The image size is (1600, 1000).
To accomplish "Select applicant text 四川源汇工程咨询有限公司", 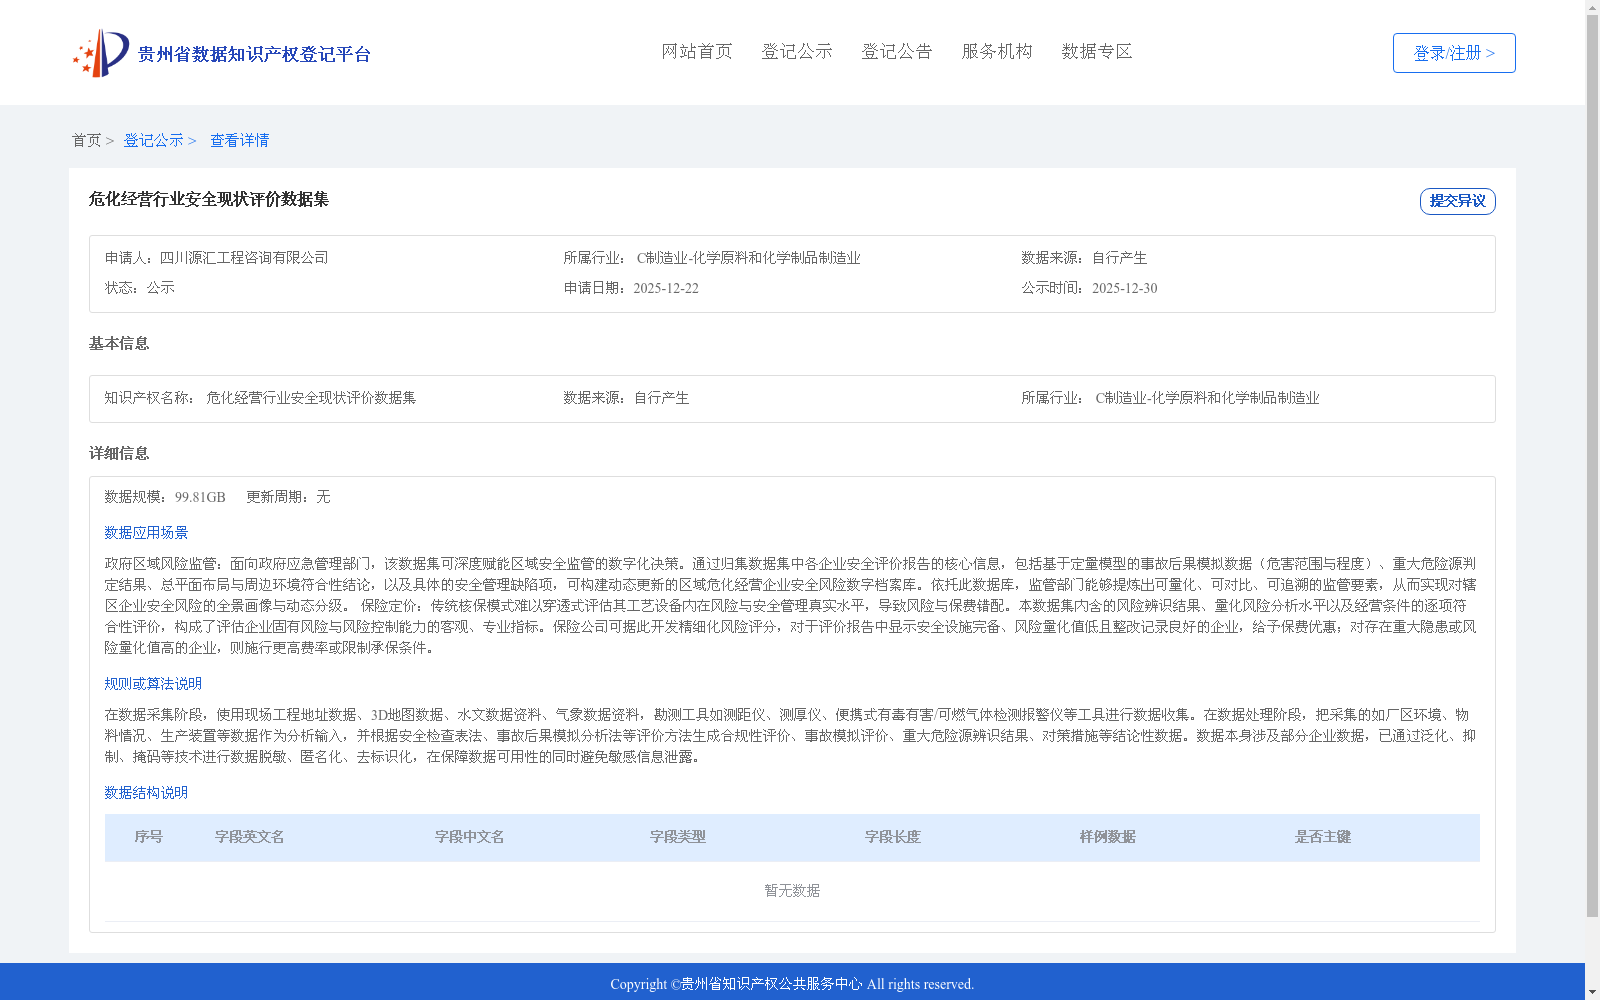I will tap(244, 258).
